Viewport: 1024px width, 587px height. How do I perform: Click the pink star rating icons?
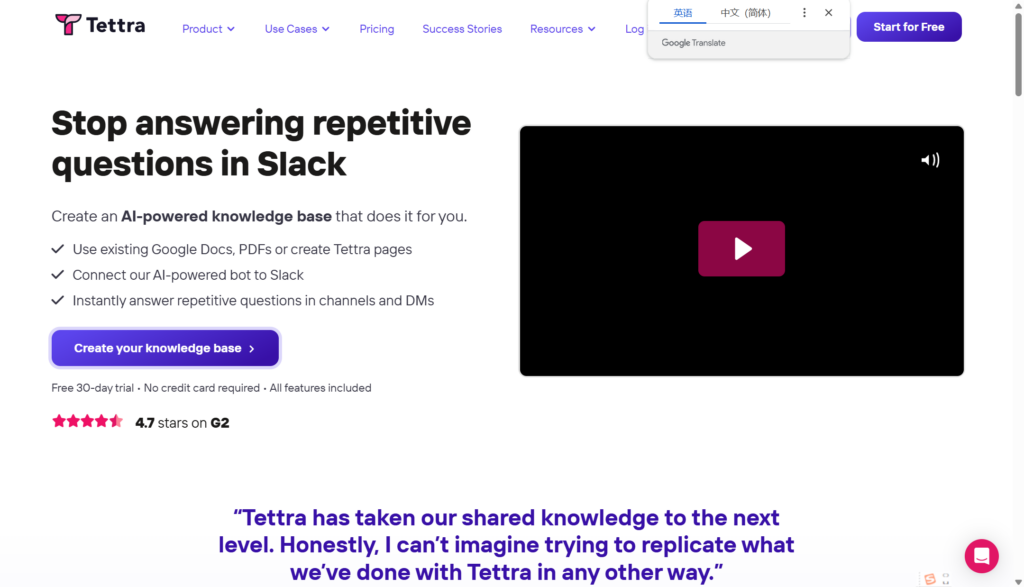point(87,422)
